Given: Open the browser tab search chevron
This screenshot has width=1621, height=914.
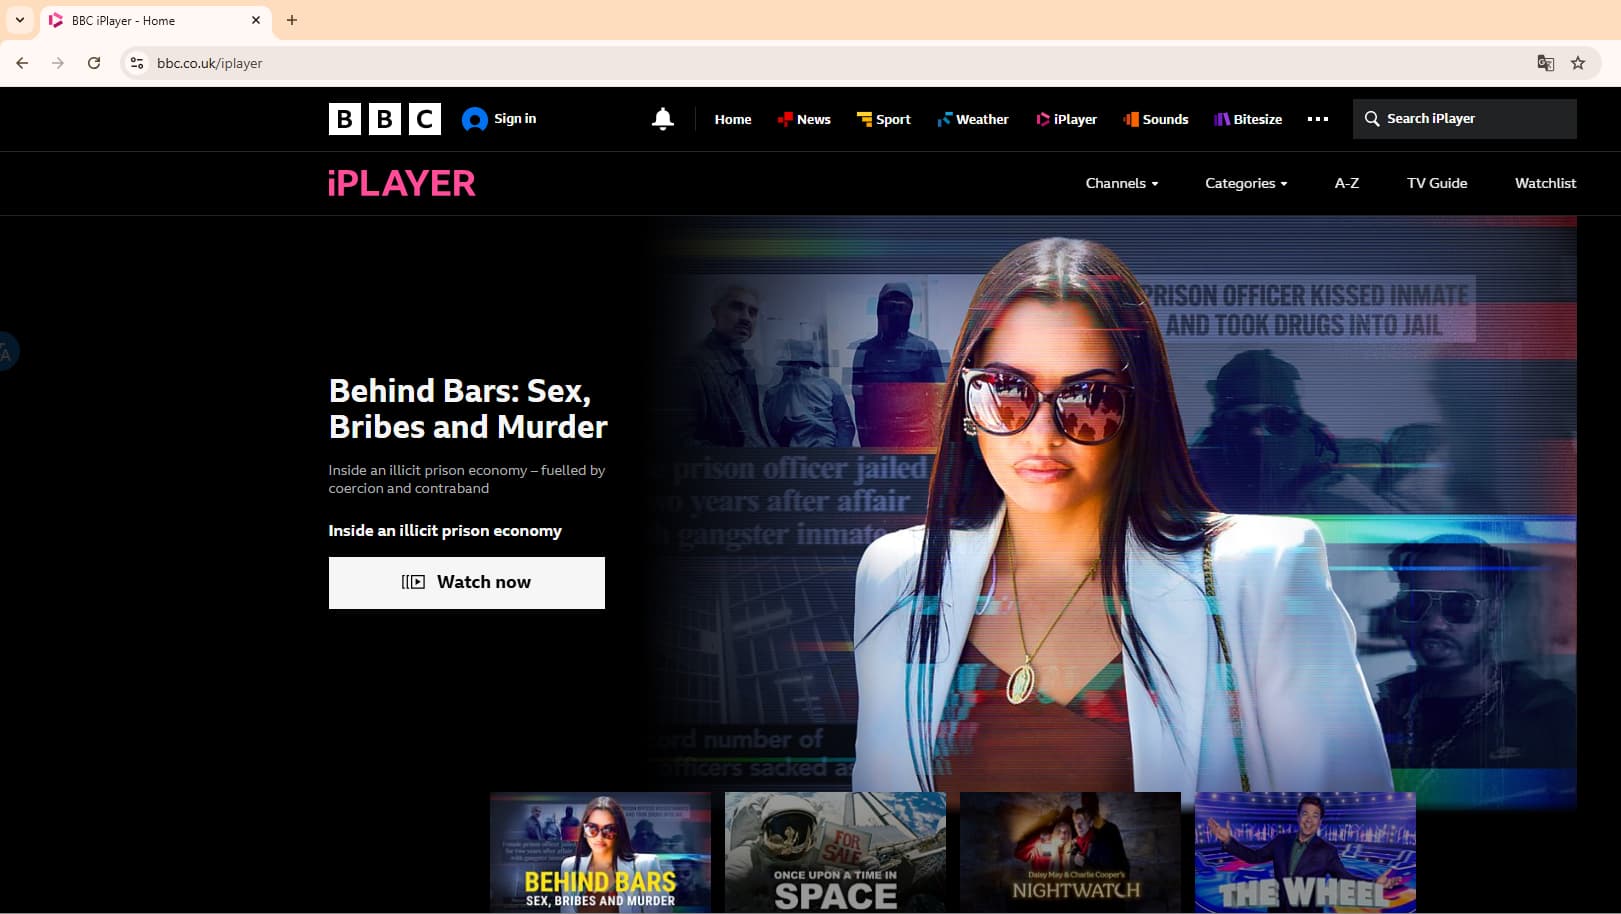Looking at the screenshot, I should click(20, 20).
